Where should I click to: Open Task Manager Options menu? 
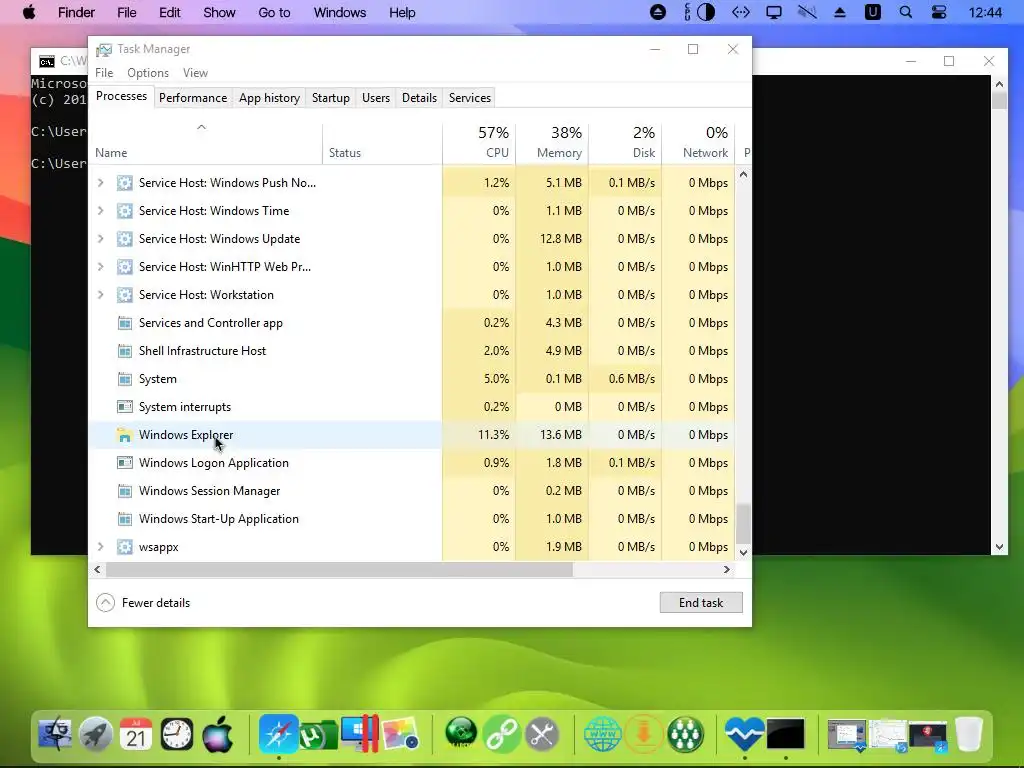(148, 73)
